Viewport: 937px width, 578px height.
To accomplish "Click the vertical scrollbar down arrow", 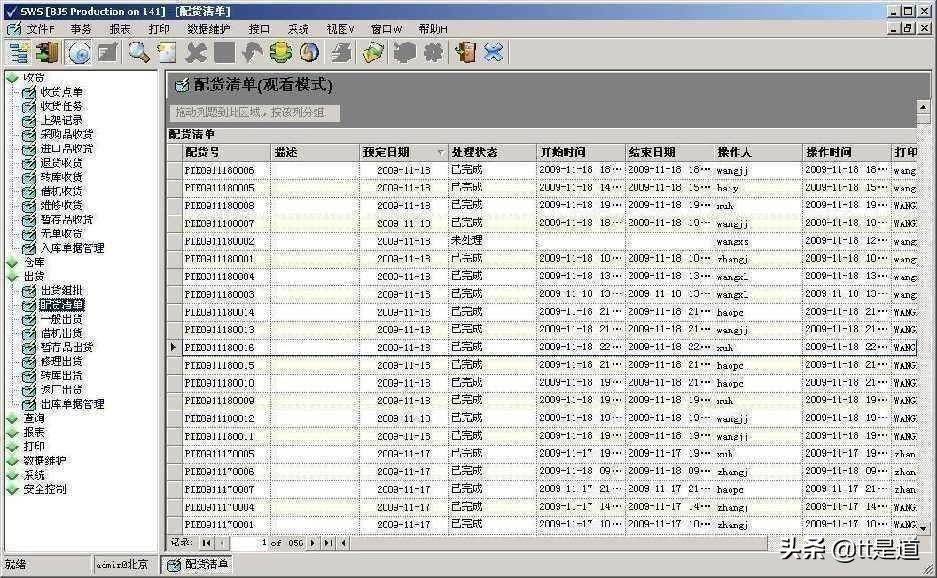I will [x=923, y=528].
